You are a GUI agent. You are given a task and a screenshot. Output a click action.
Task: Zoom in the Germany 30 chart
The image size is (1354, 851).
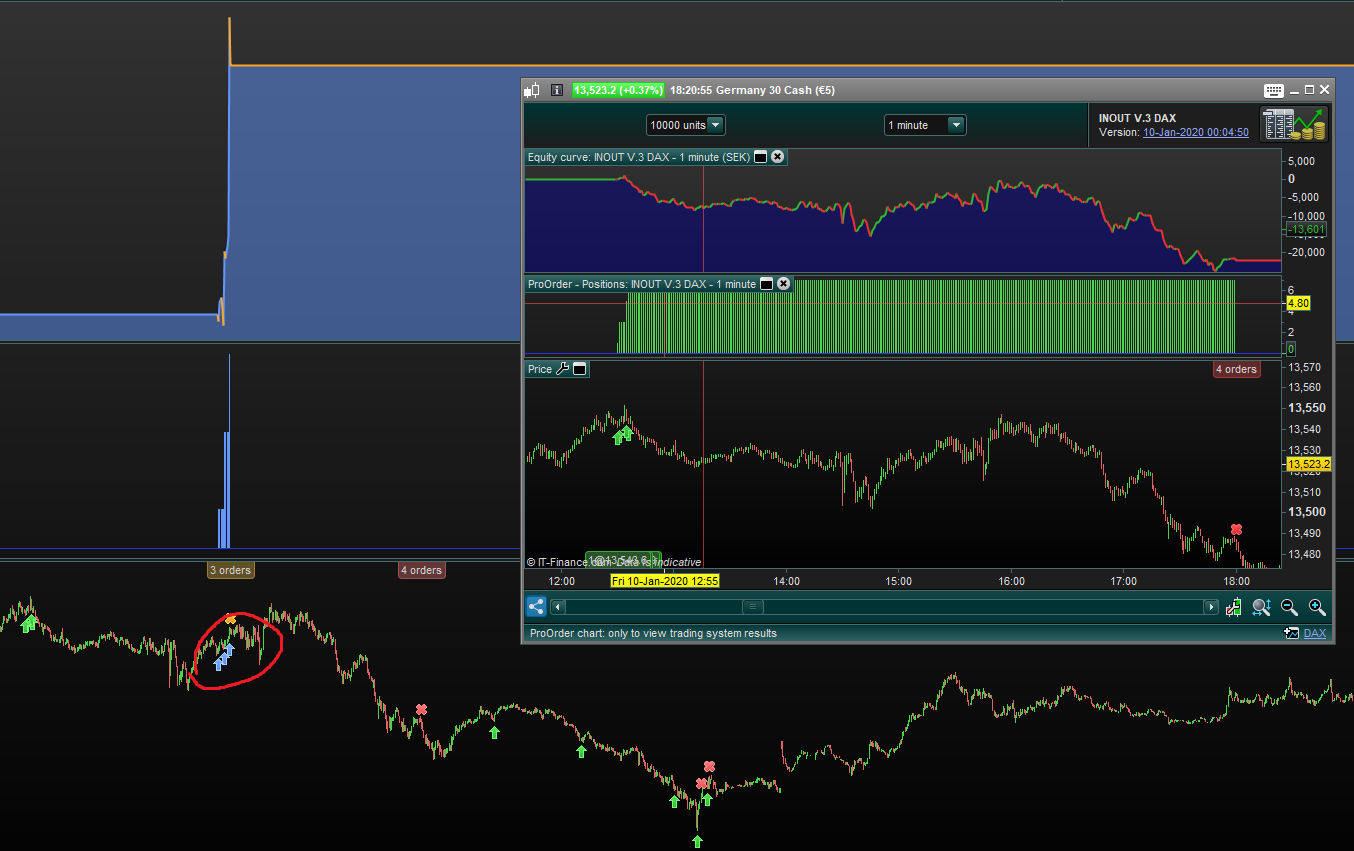[x=1317, y=607]
